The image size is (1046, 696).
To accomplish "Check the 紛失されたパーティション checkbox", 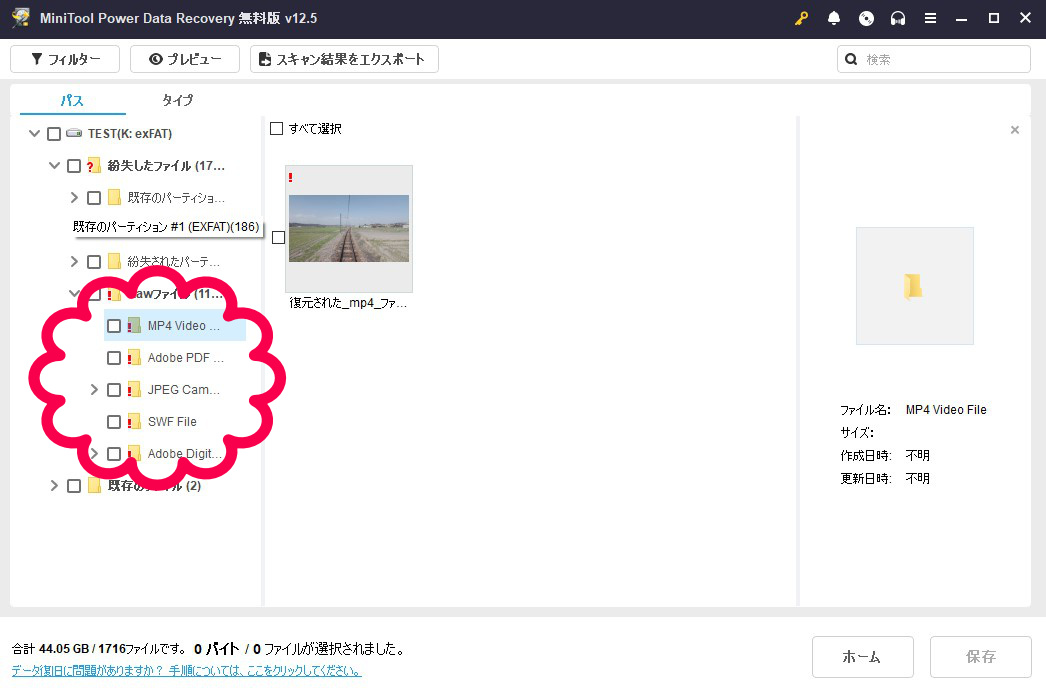I will 94,262.
